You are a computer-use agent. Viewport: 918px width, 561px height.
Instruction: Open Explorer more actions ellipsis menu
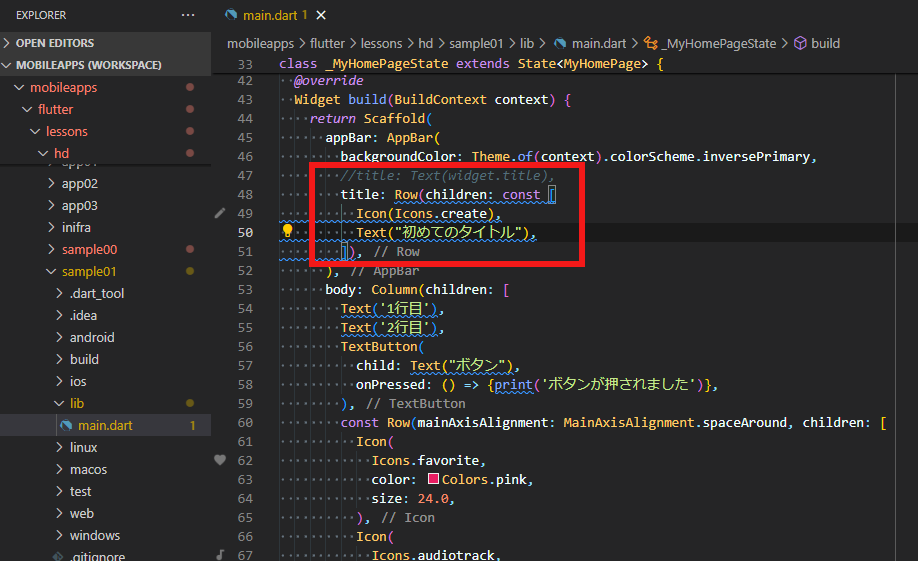pos(188,15)
